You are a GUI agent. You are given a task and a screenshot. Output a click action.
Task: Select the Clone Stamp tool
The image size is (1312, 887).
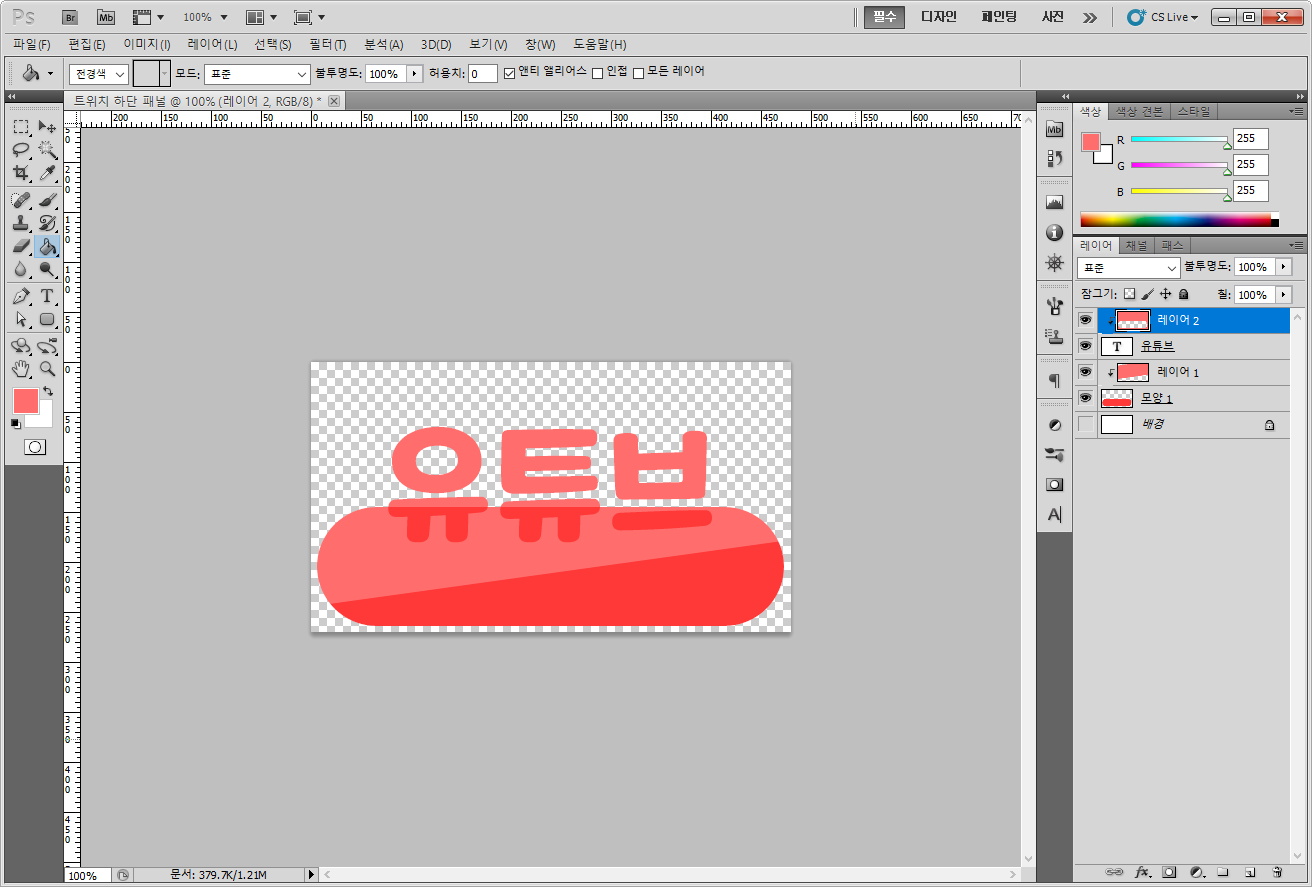(21, 223)
